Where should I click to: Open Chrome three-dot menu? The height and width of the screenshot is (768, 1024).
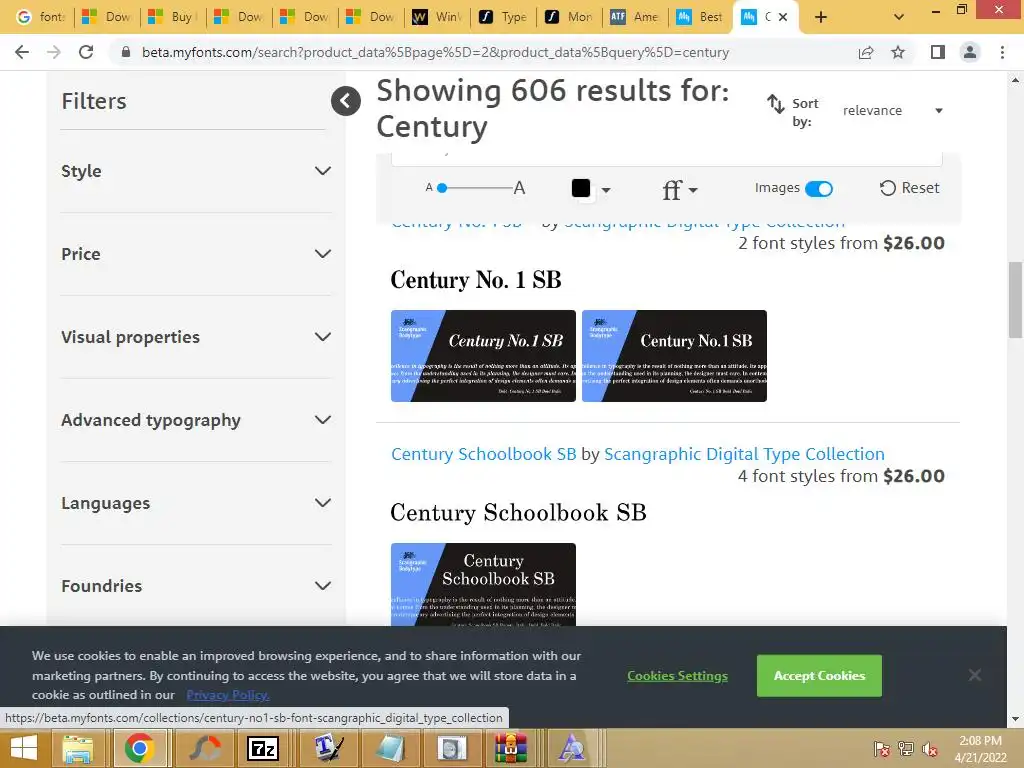click(1002, 52)
